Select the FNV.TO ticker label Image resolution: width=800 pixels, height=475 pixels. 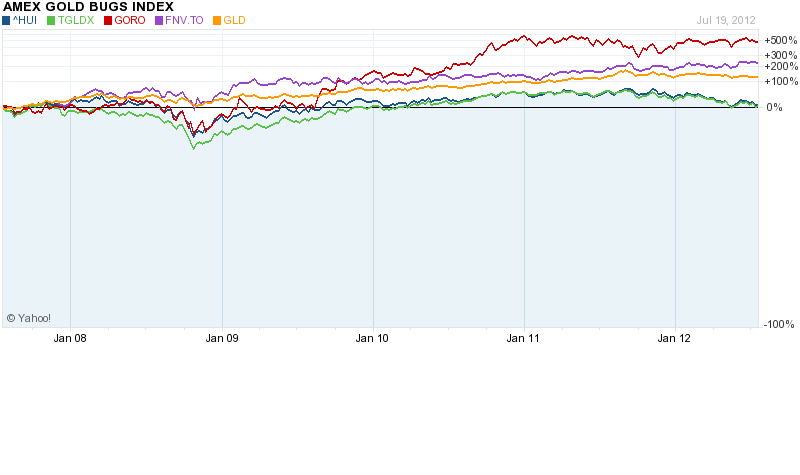(x=184, y=20)
